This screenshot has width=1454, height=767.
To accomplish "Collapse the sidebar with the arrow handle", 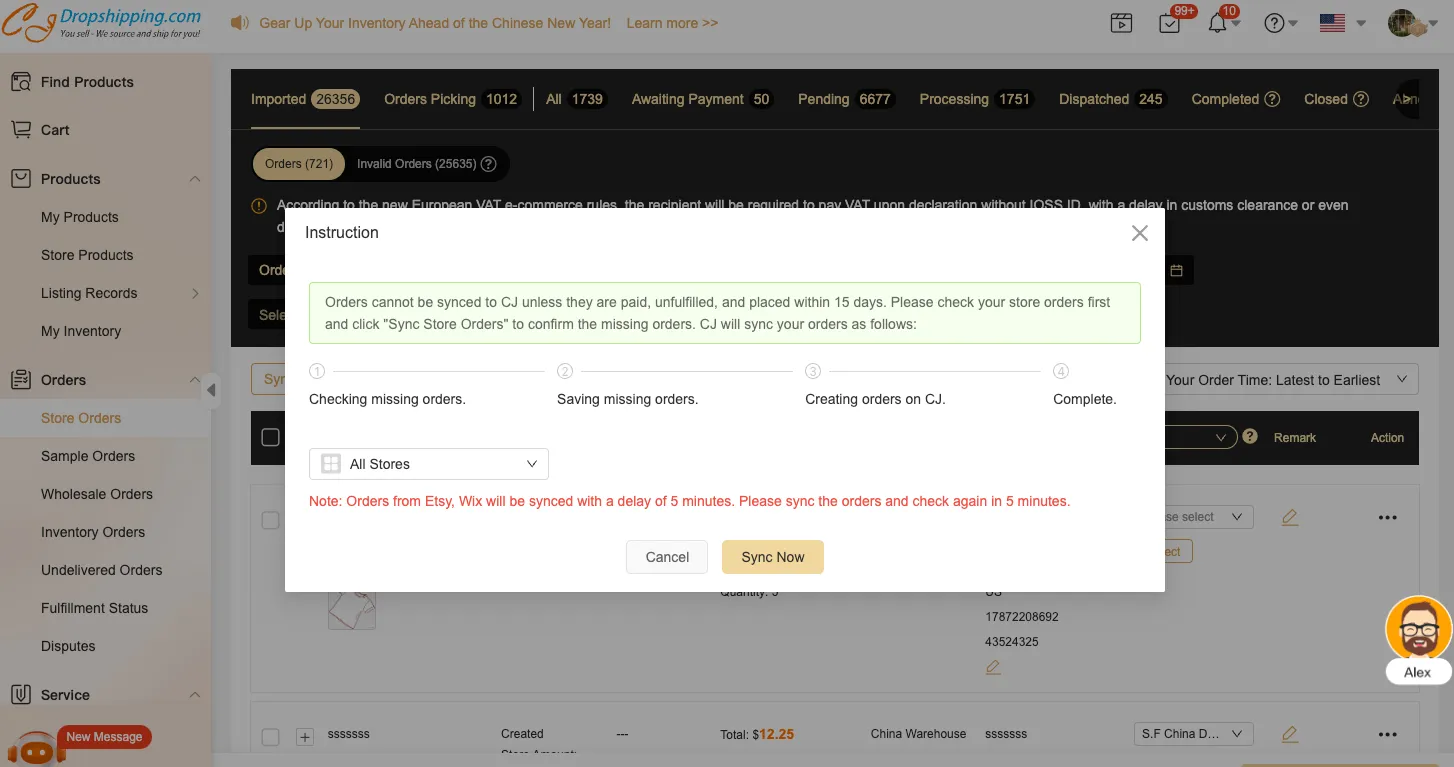I will [x=211, y=390].
